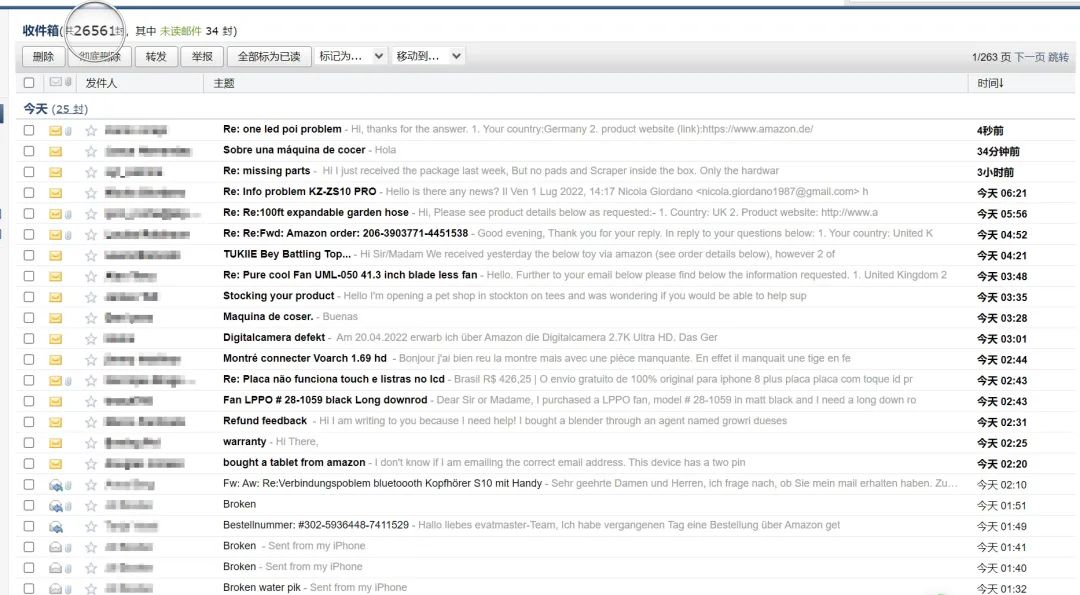This screenshot has height=595, width=1080.
Task: Check the 'Re: one led poi problem' email
Action: [28, 130]
